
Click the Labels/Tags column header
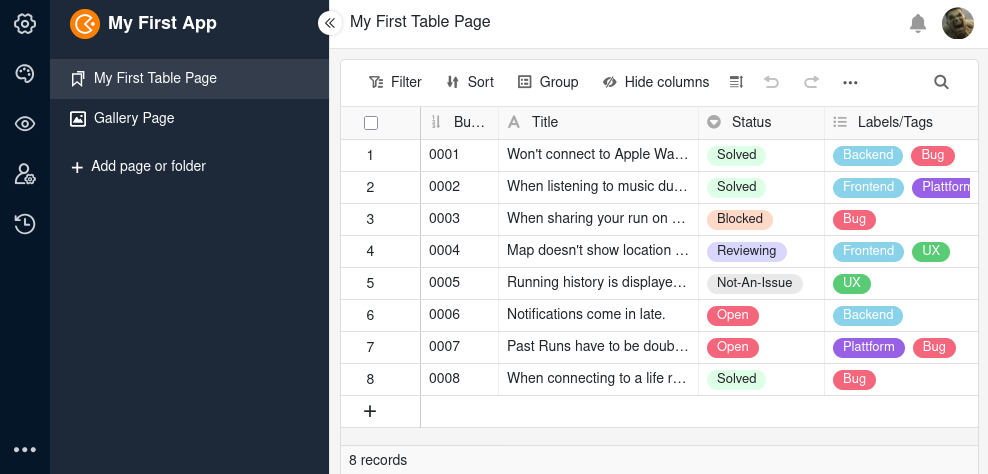pos(901,122)
